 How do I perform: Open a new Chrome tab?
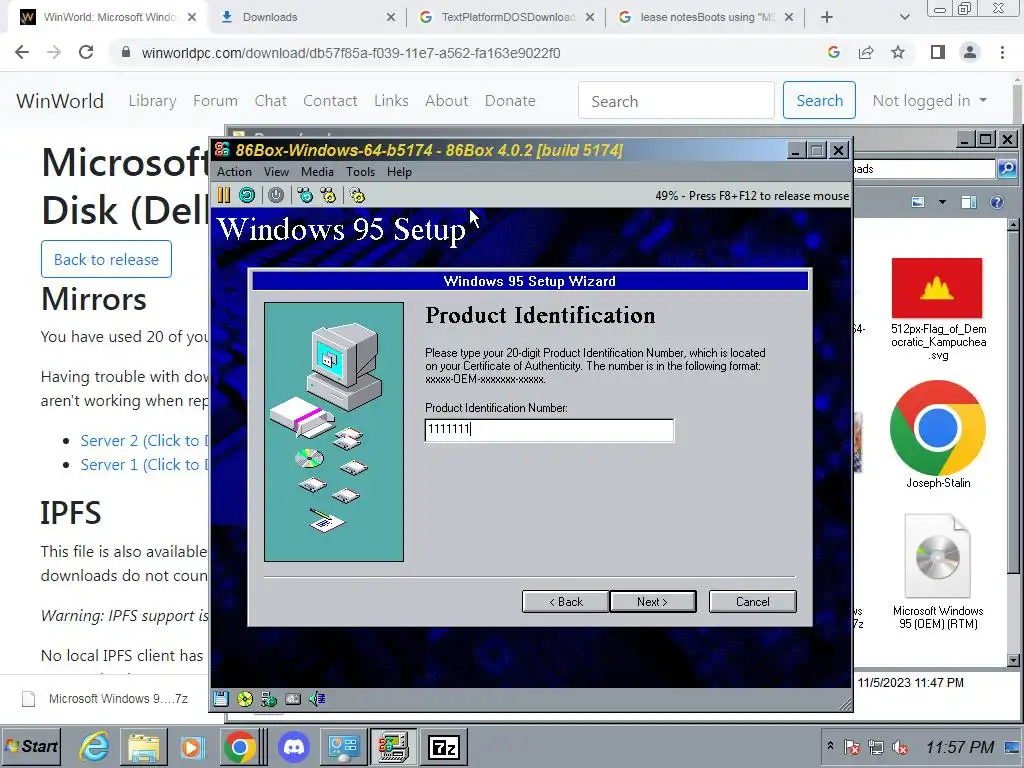(x=827, y=17)
